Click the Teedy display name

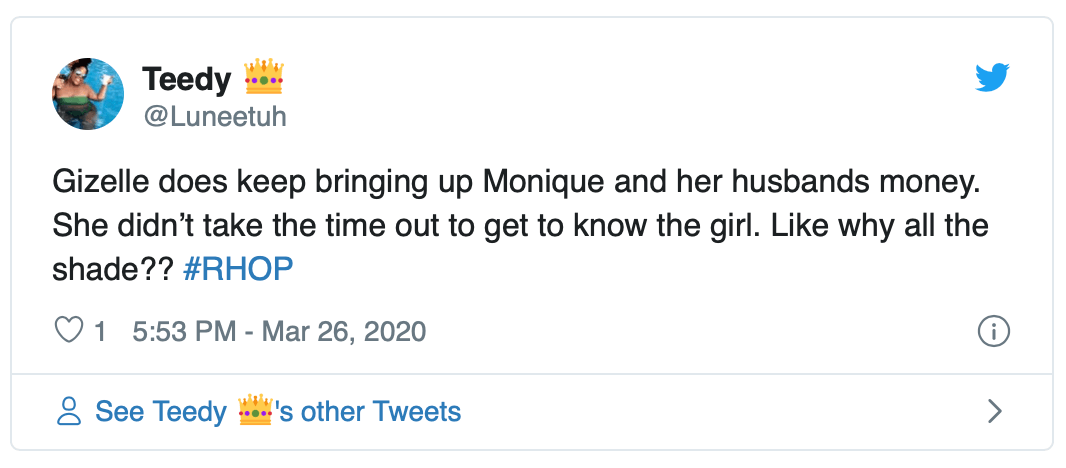[187, 78]
